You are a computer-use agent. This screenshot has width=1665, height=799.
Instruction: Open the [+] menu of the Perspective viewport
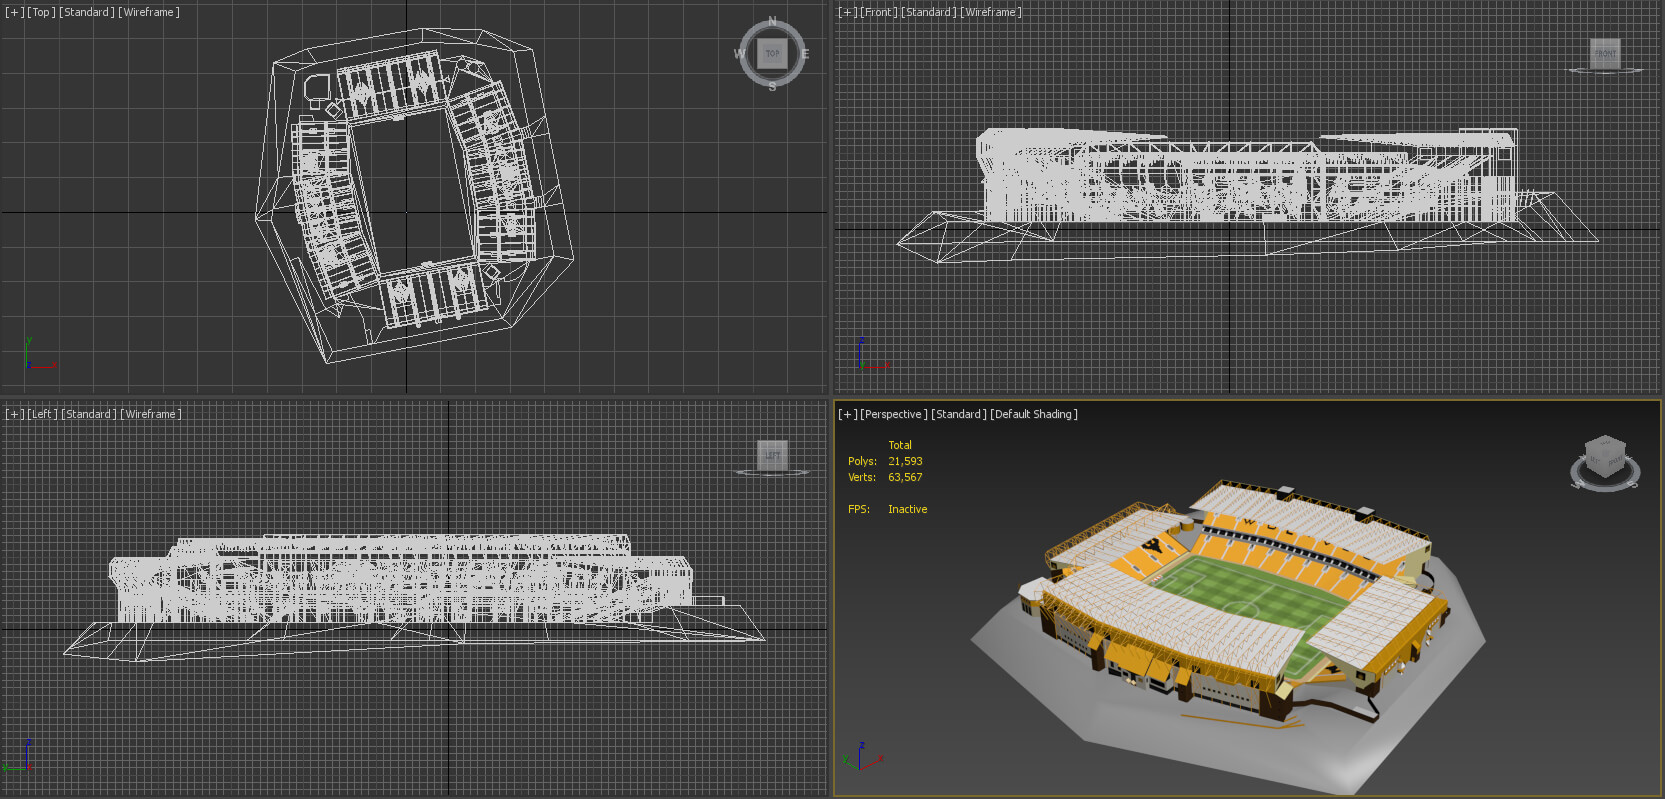(x=848, y=414)
